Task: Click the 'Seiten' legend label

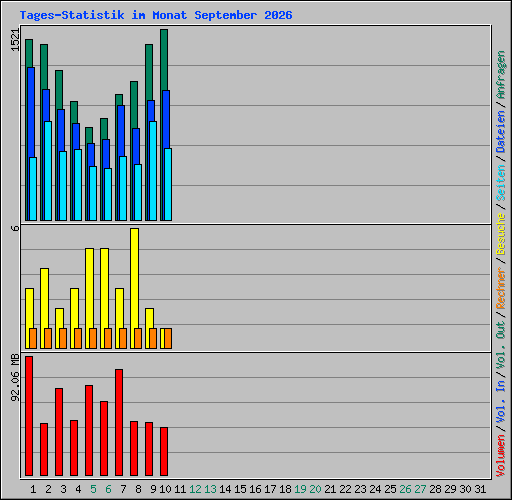Action: click(x=501, y=183)
